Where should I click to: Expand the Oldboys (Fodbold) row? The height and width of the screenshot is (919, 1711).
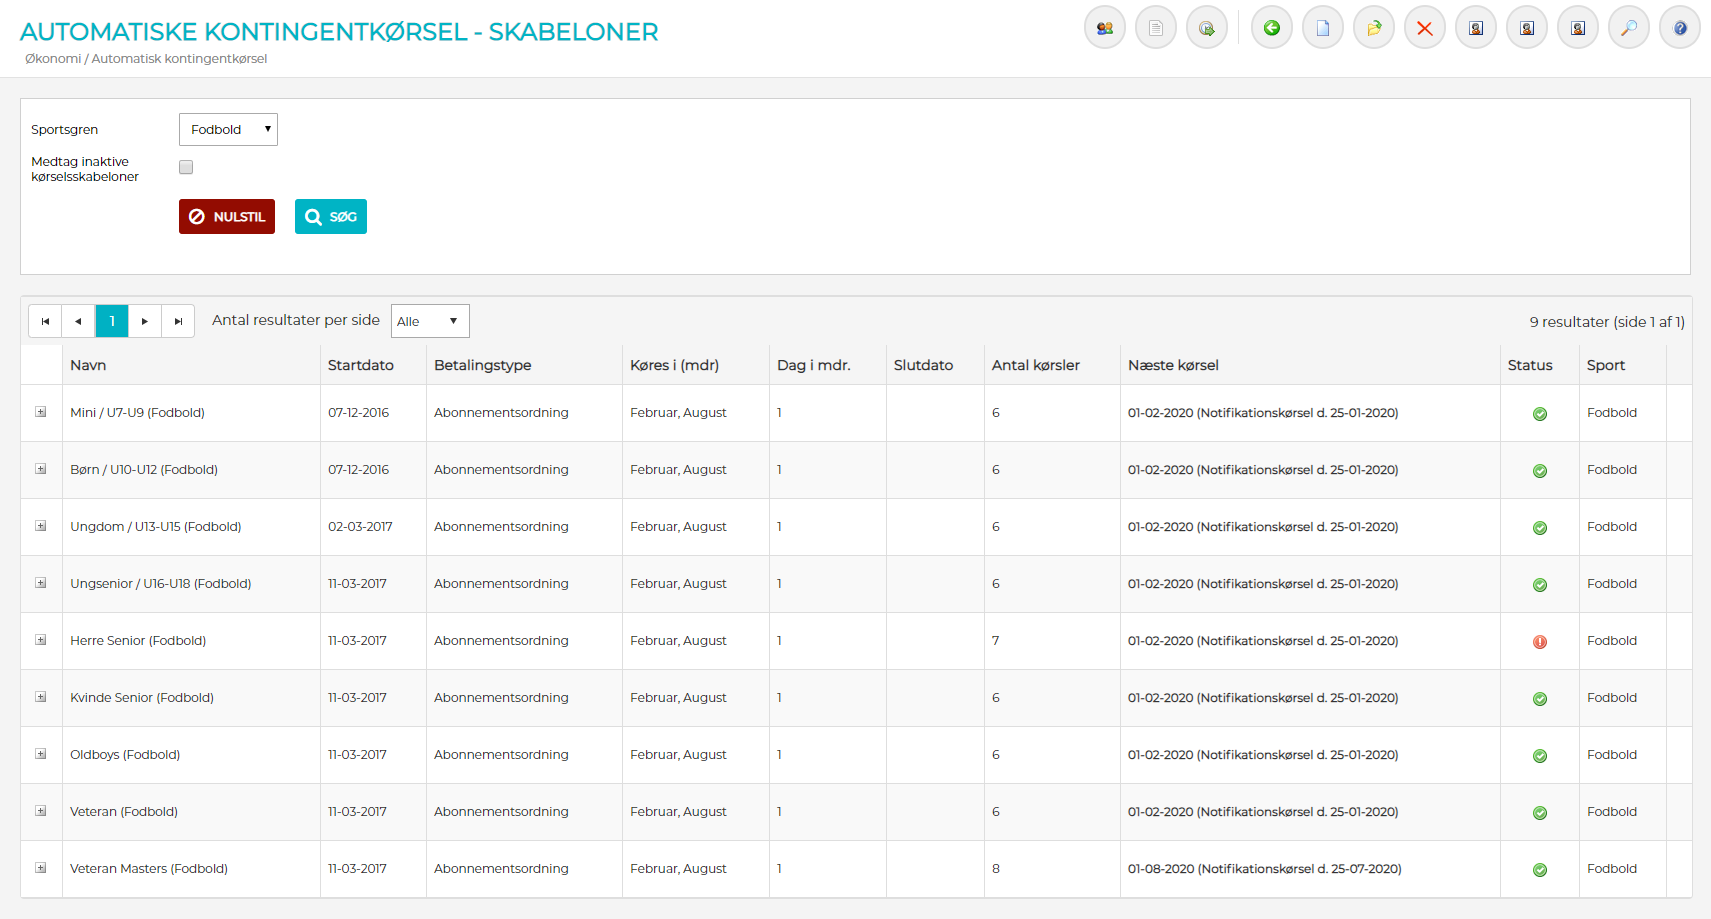coord(41,754)
